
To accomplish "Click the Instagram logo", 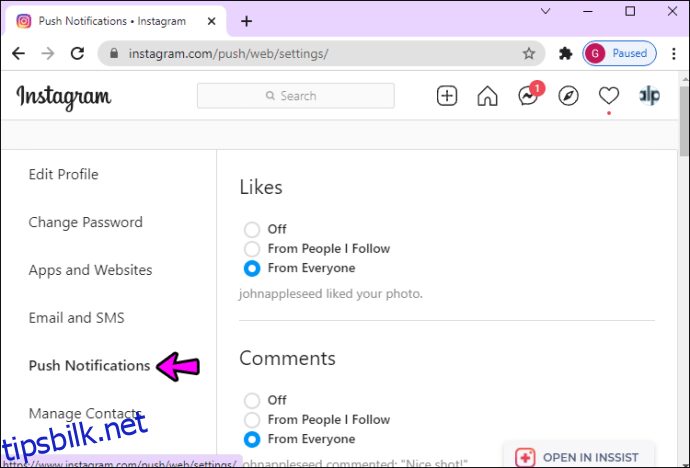I will coord(64,97).
